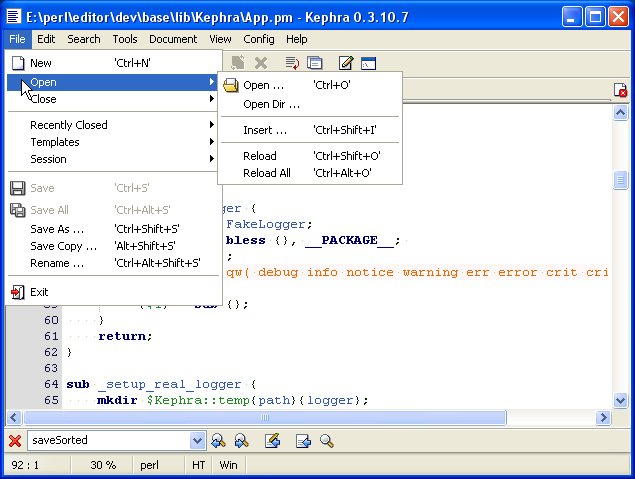Click the line wrap toolbar icon
The height and width of the screenshot is (479, 635).
pyautogui.click(x=292, y=63)
